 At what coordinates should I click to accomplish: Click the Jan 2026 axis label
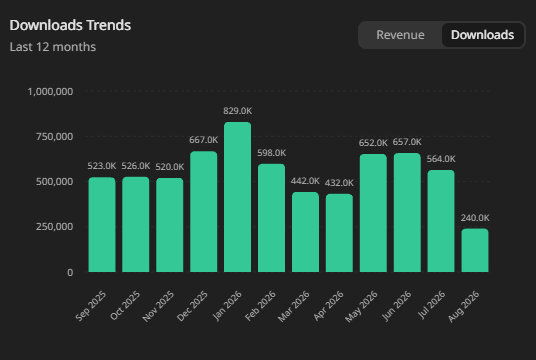[x=227, y=306]
